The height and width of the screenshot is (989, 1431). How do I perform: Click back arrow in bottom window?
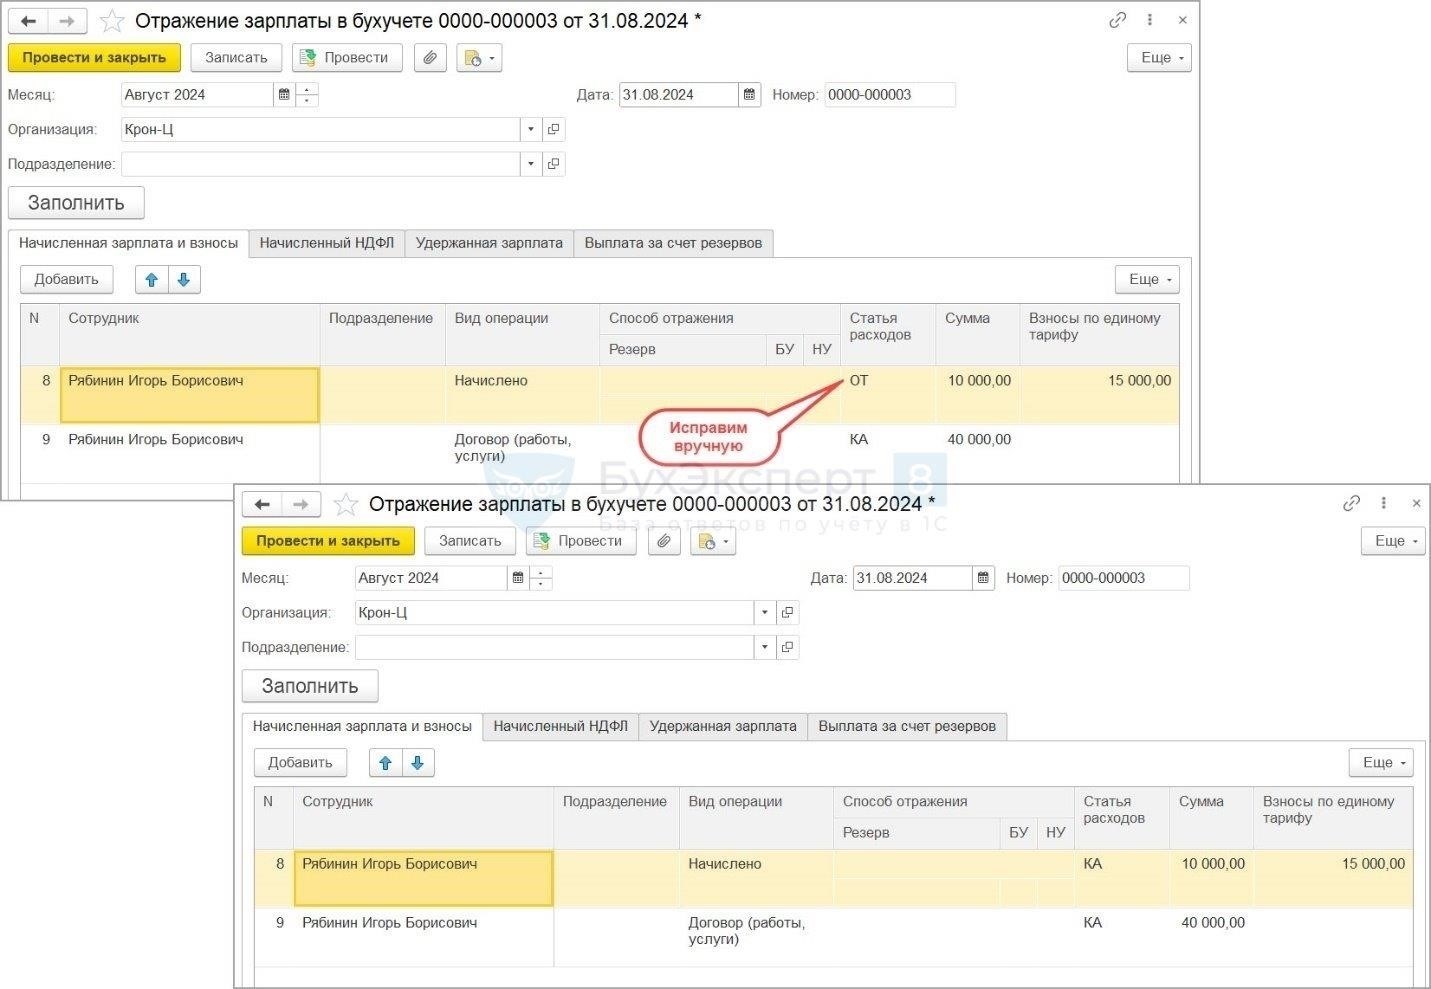pos(262,504)
